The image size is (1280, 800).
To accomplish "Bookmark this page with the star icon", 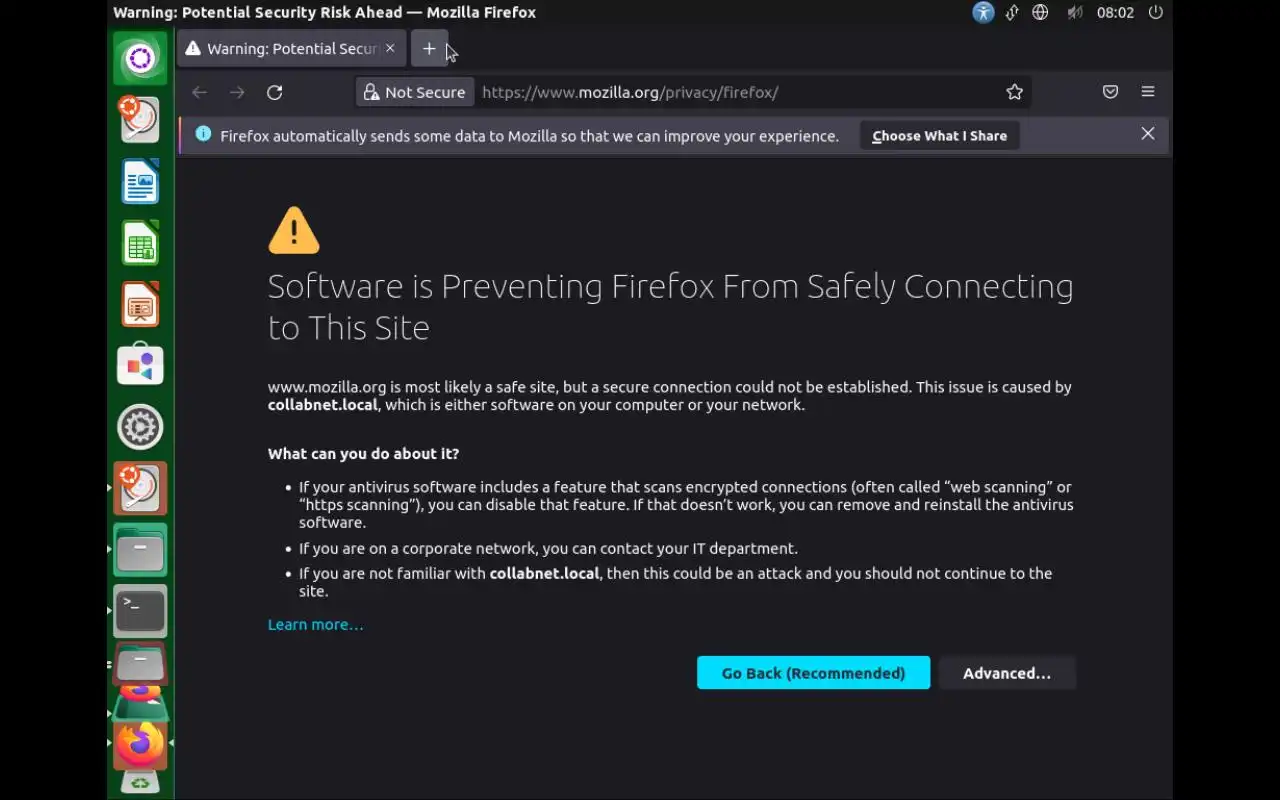I will [x=1015, y=92].
